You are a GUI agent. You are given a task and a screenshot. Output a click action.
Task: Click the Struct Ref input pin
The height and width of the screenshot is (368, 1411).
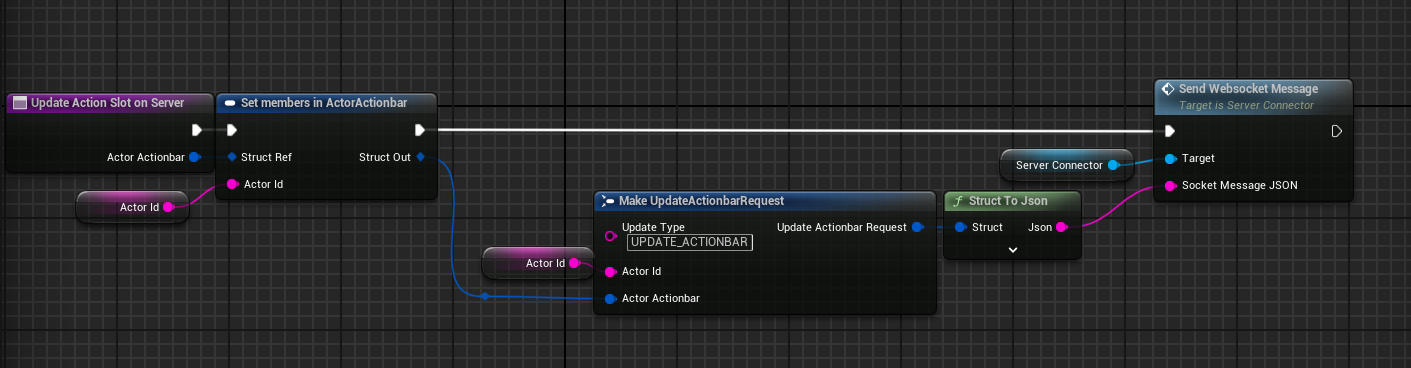click(232, 157)
